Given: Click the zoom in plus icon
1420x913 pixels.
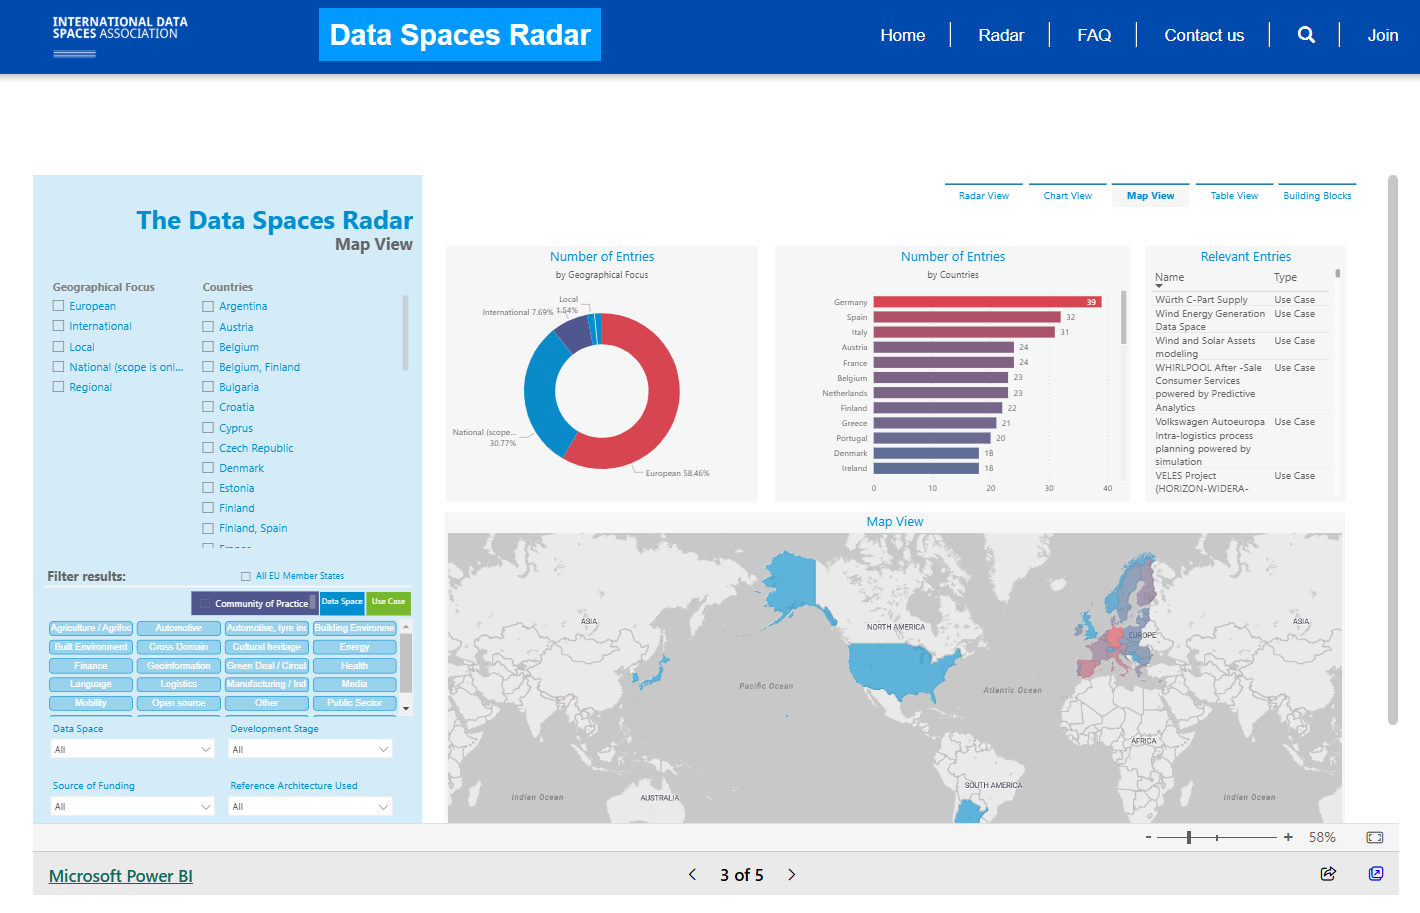Looking at the screenshot, I should (x=1288, y=837).
